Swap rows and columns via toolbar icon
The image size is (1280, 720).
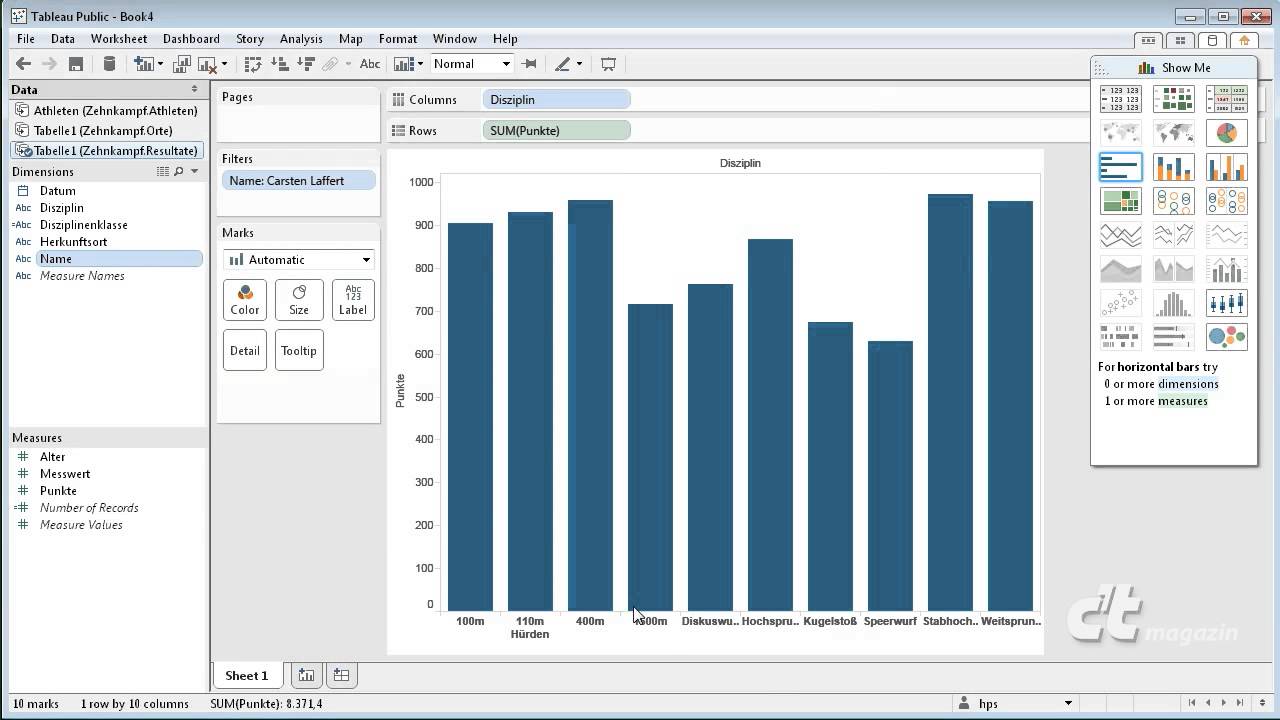click(253, 64)
